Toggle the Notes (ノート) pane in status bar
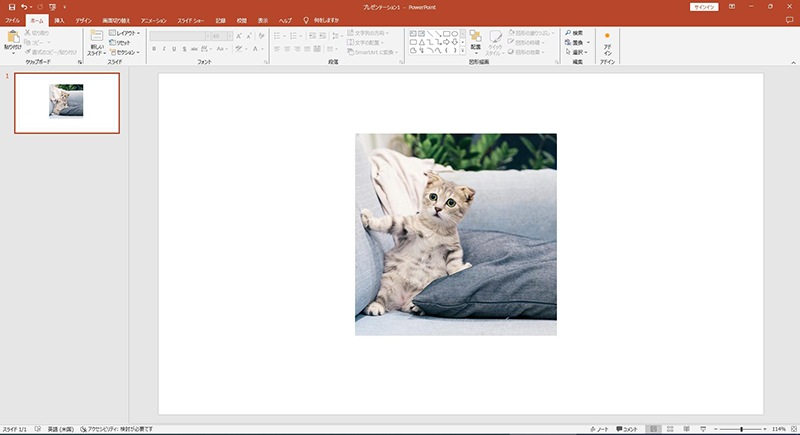 pyautogui.click(x=600, y=428)
